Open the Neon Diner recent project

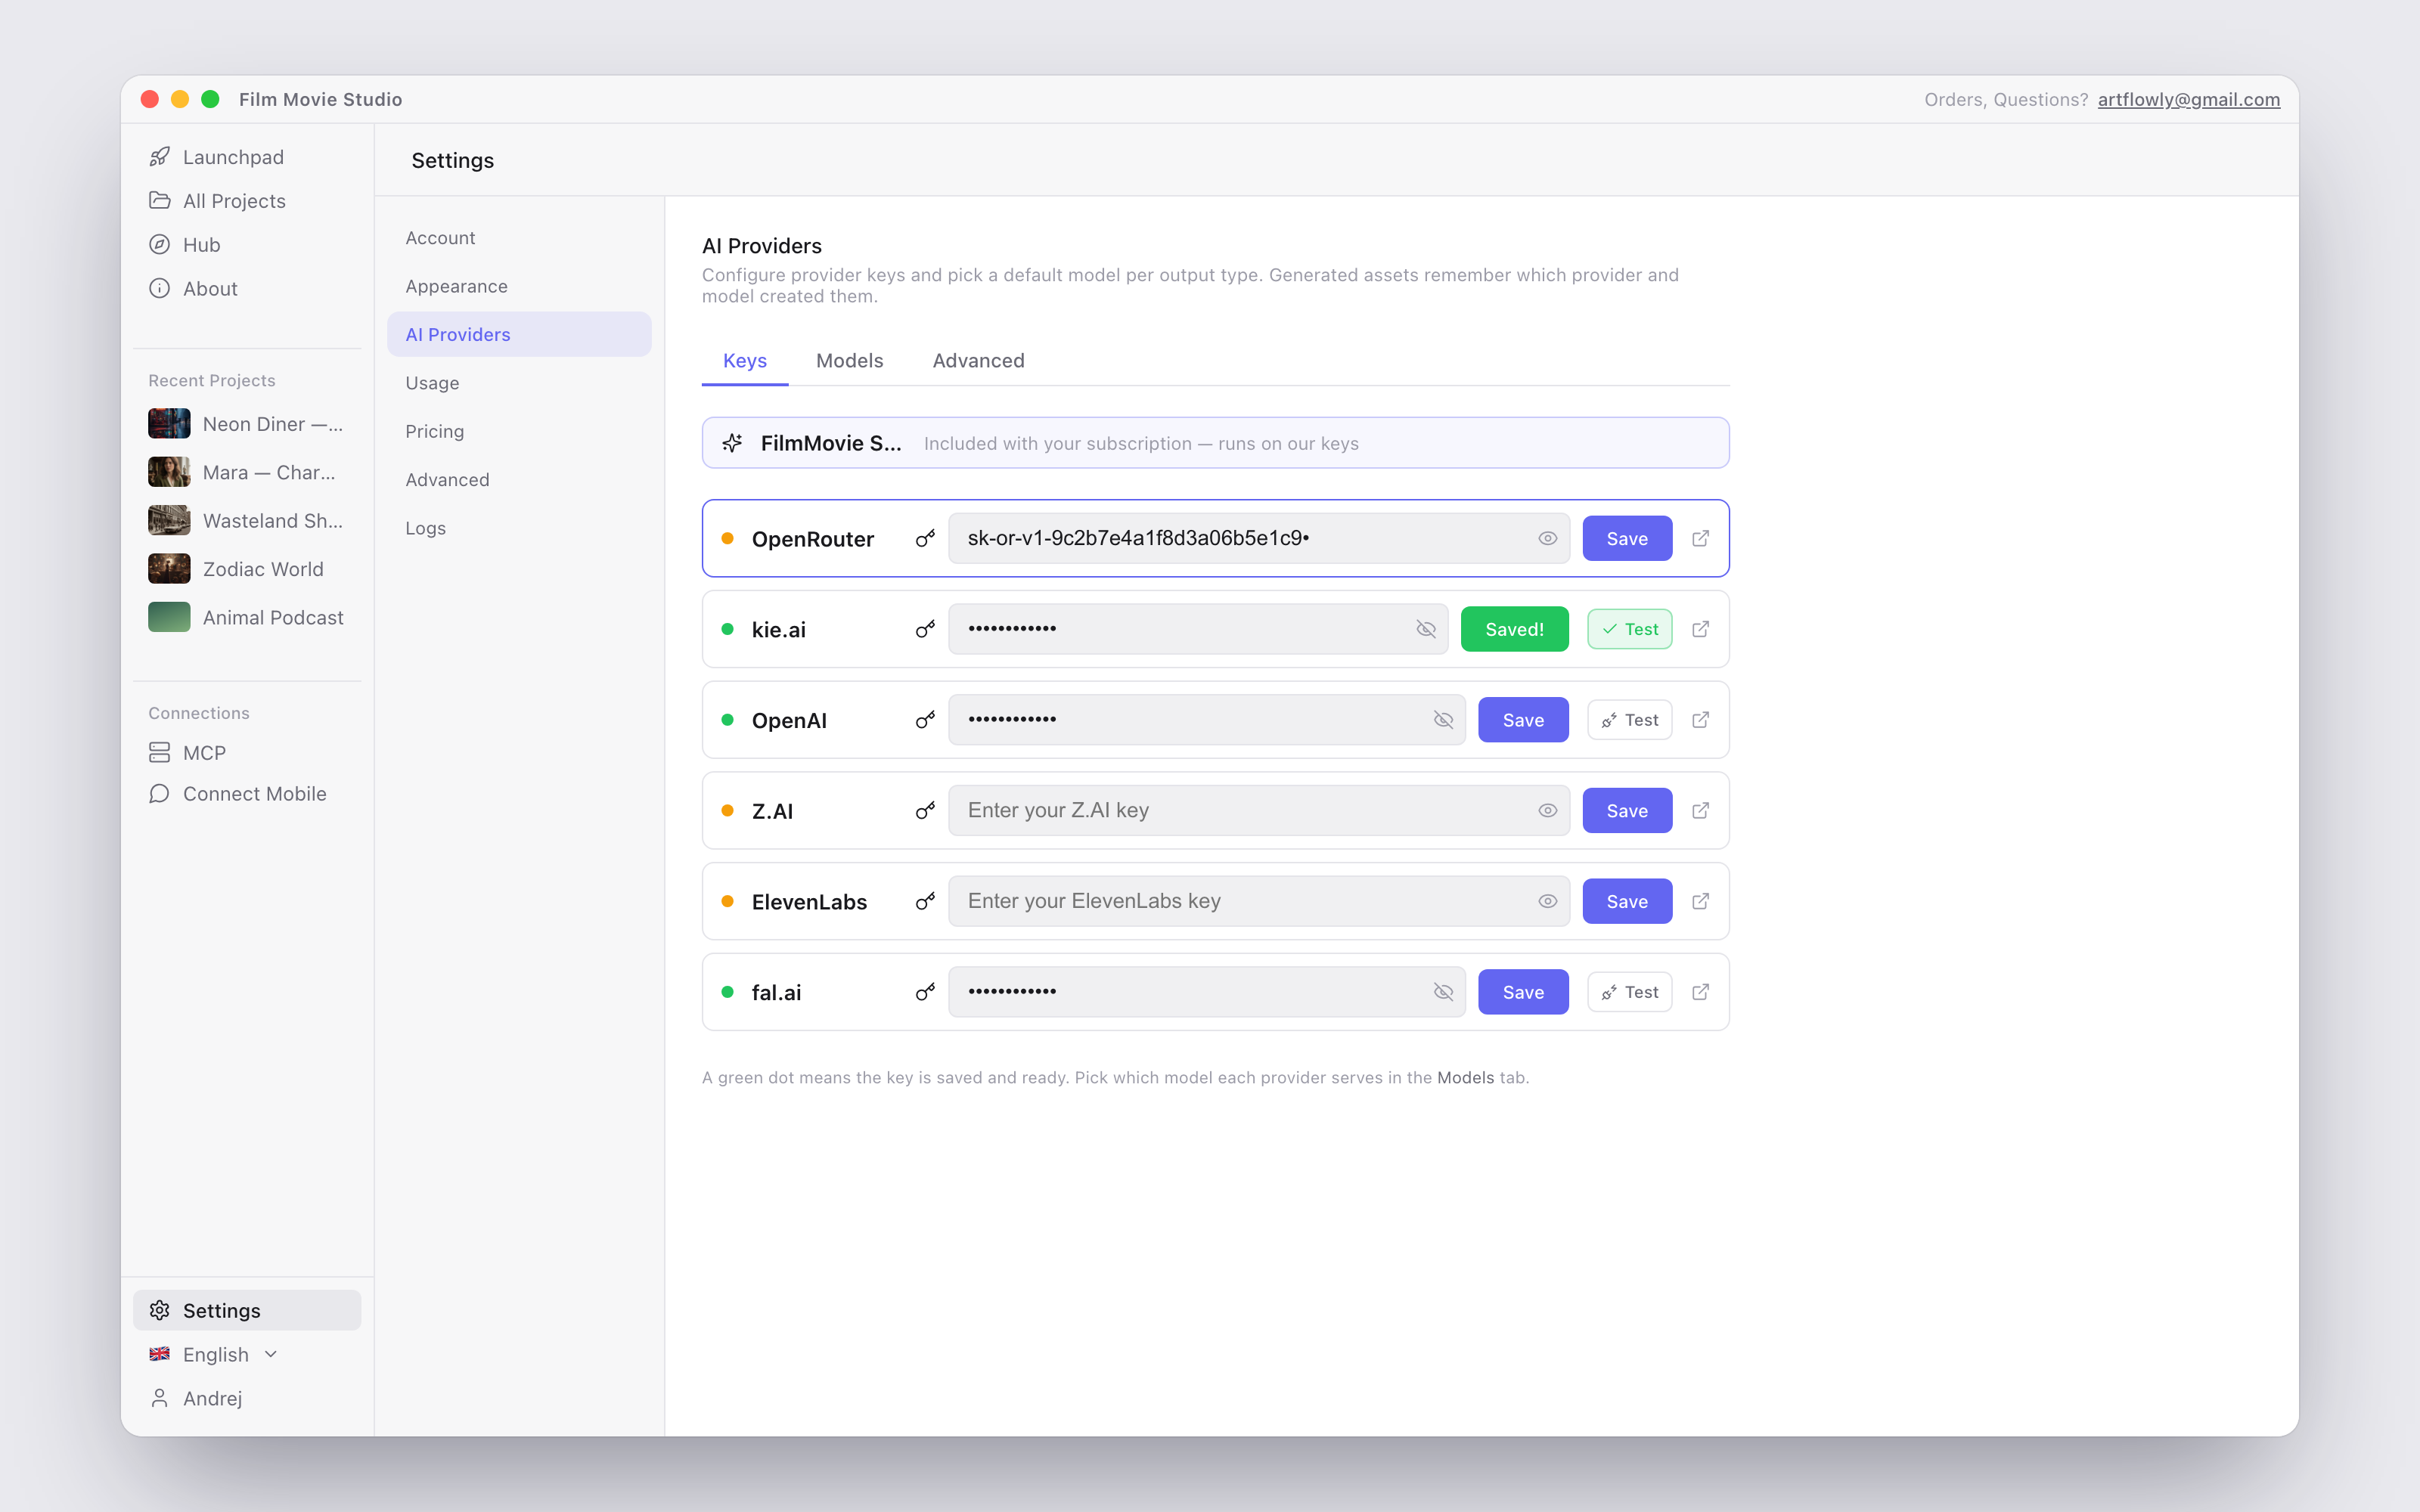247,424
